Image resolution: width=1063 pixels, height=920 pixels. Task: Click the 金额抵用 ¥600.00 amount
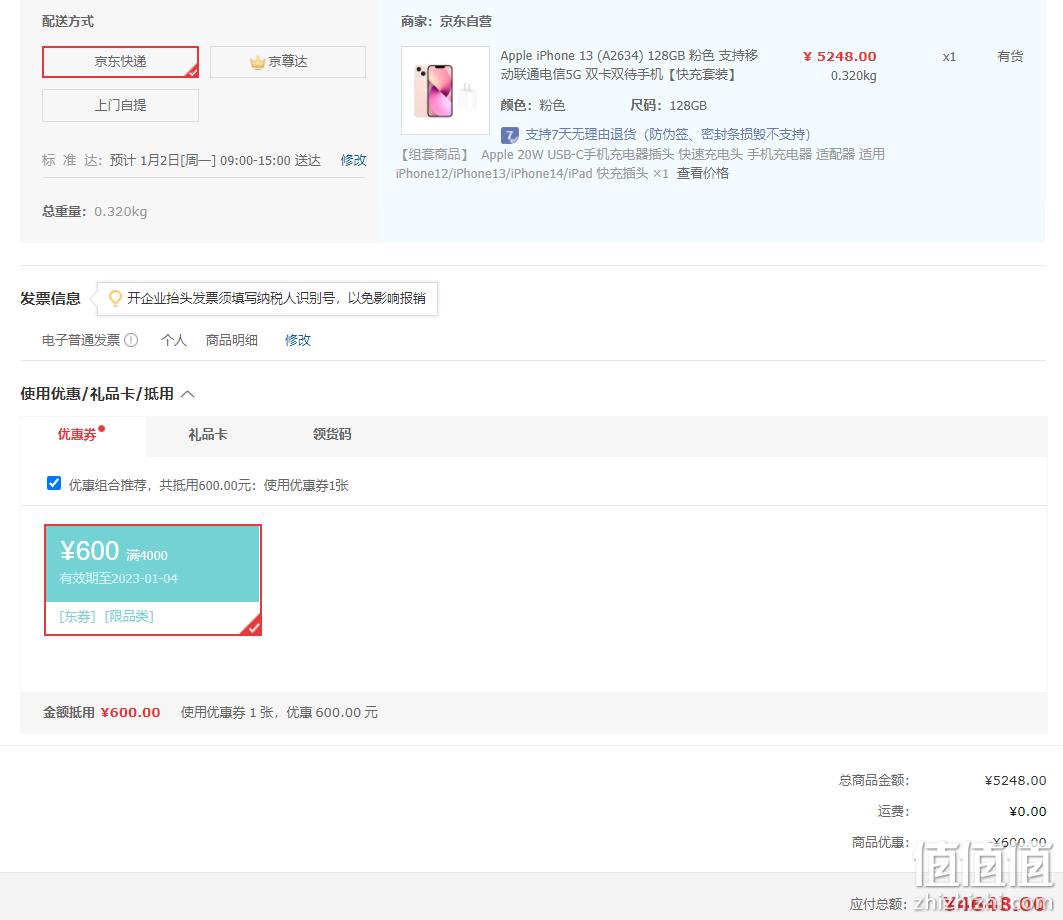[130, 713]
